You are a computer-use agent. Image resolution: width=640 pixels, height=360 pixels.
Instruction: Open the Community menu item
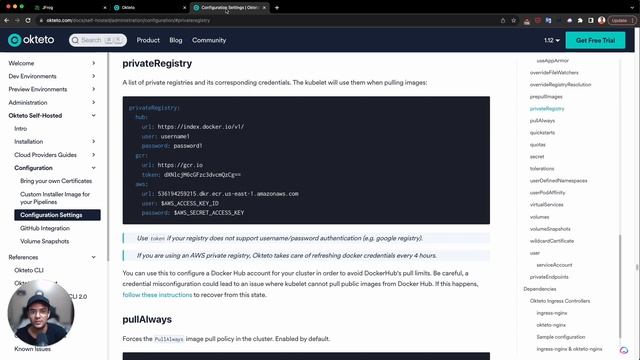pyautogui.click(x=209, y=40)
